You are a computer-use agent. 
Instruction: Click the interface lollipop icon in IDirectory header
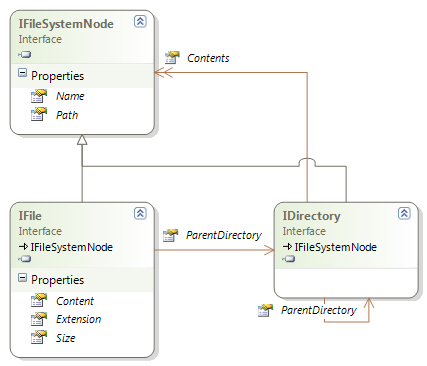(x=289, y=259)
